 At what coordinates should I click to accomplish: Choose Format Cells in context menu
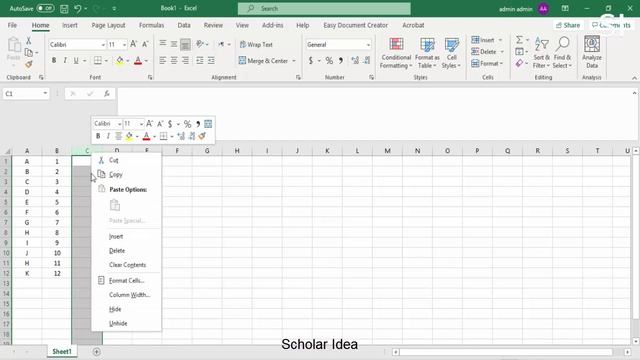click(127, 281)
